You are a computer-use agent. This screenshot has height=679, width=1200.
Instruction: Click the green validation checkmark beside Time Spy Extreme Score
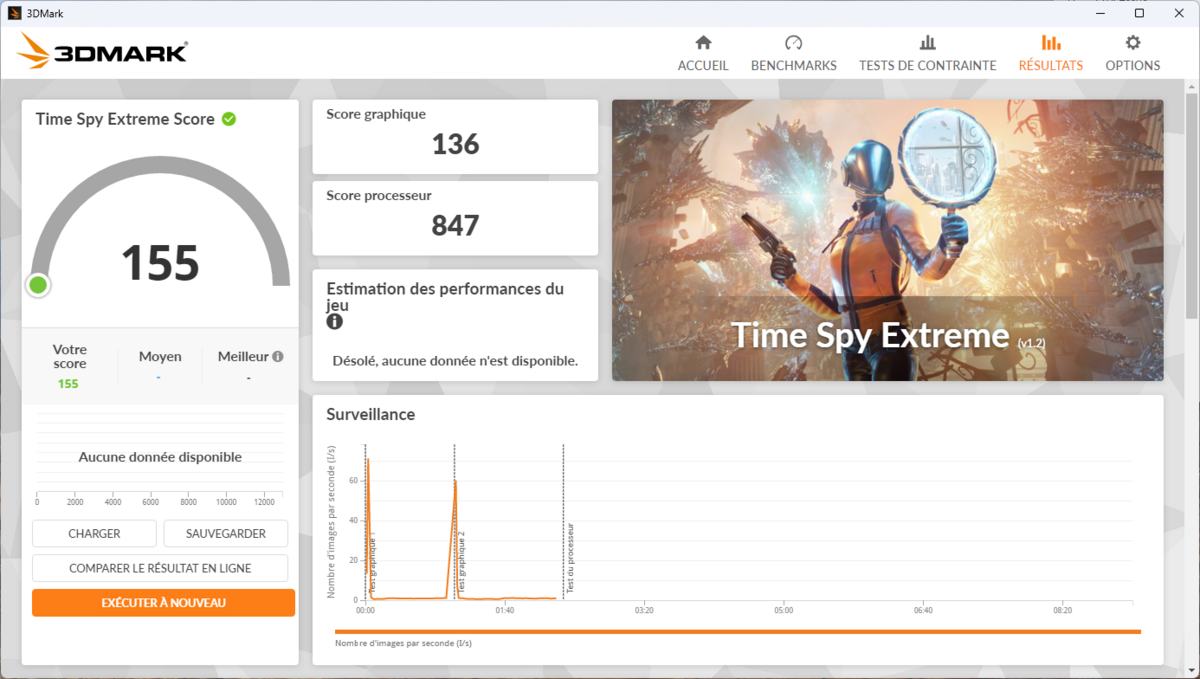click(x=229, y=119)
